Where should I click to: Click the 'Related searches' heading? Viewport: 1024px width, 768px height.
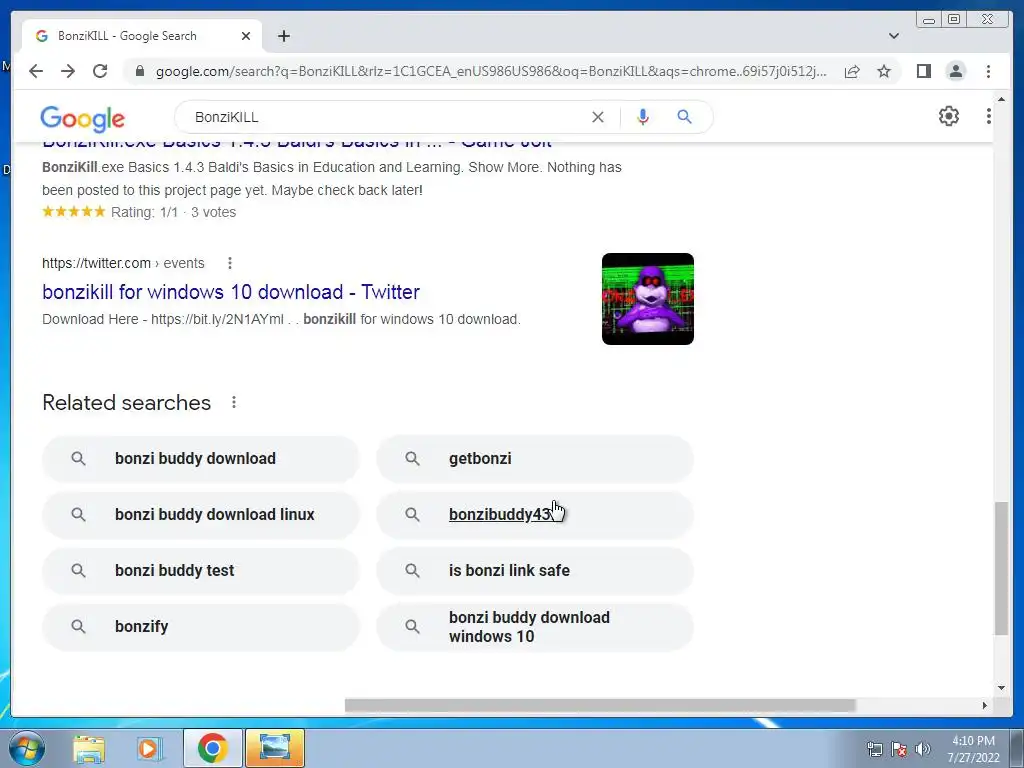point(127,402)
